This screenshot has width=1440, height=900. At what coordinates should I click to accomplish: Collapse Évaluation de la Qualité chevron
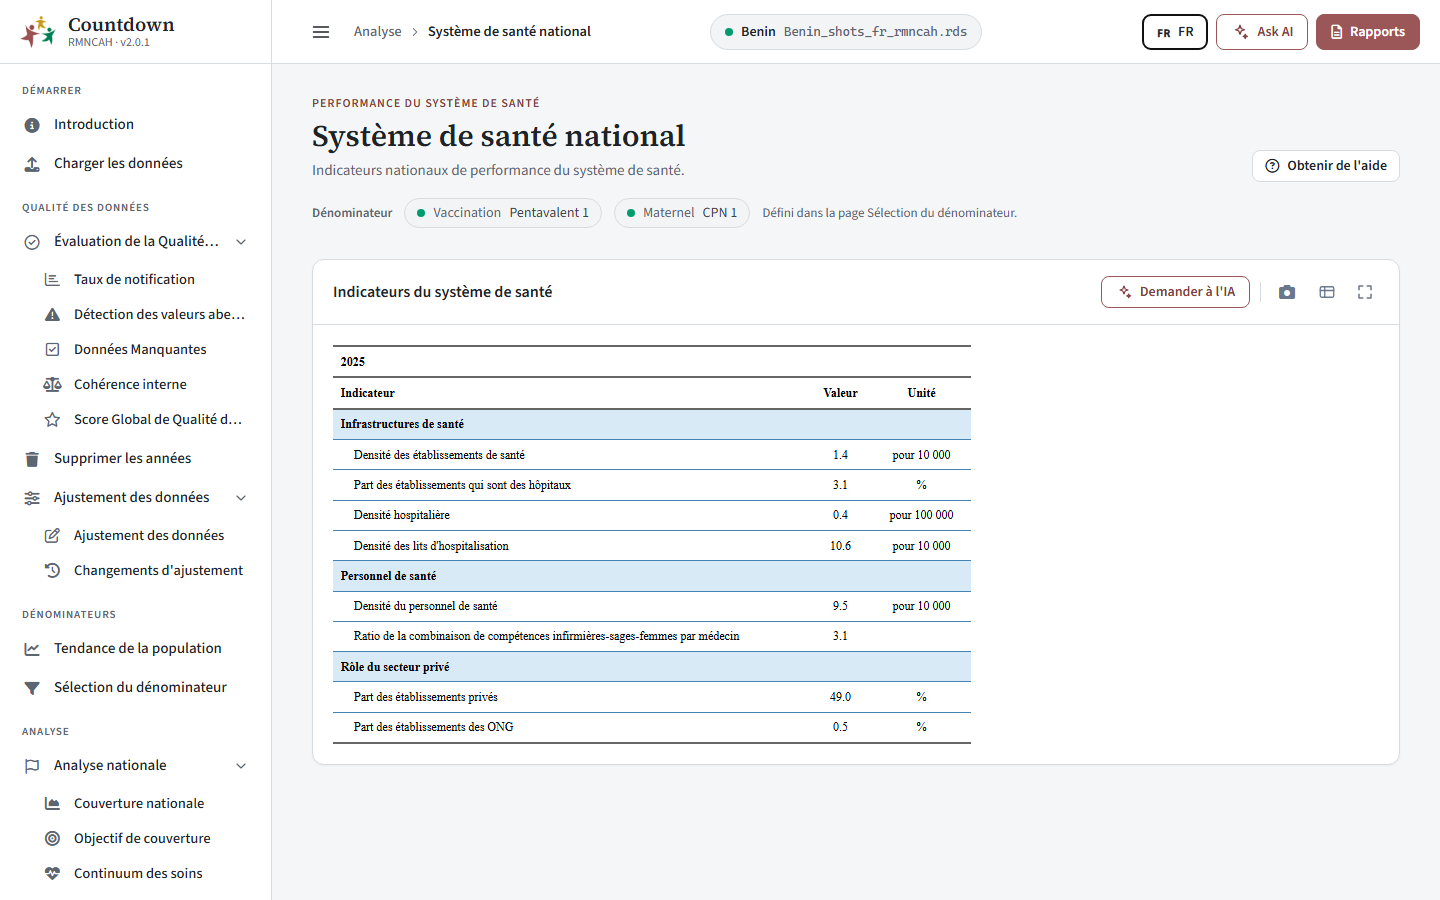241,242
